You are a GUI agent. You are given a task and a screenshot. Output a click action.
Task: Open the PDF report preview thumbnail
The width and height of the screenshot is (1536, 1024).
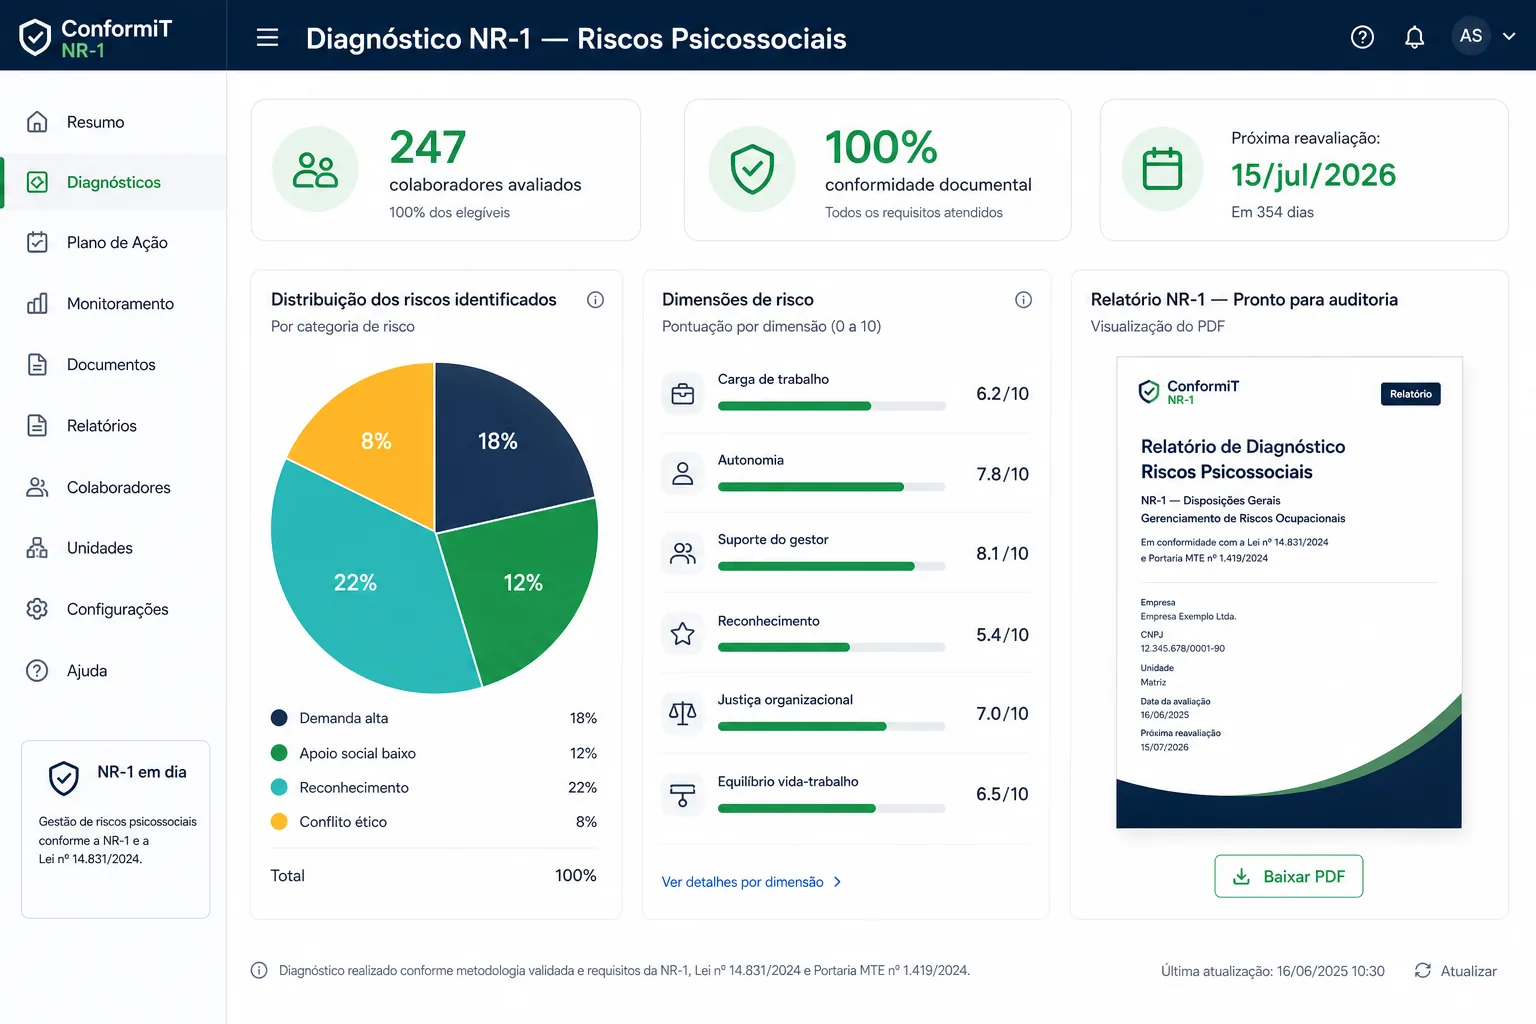coord(1289,592)
